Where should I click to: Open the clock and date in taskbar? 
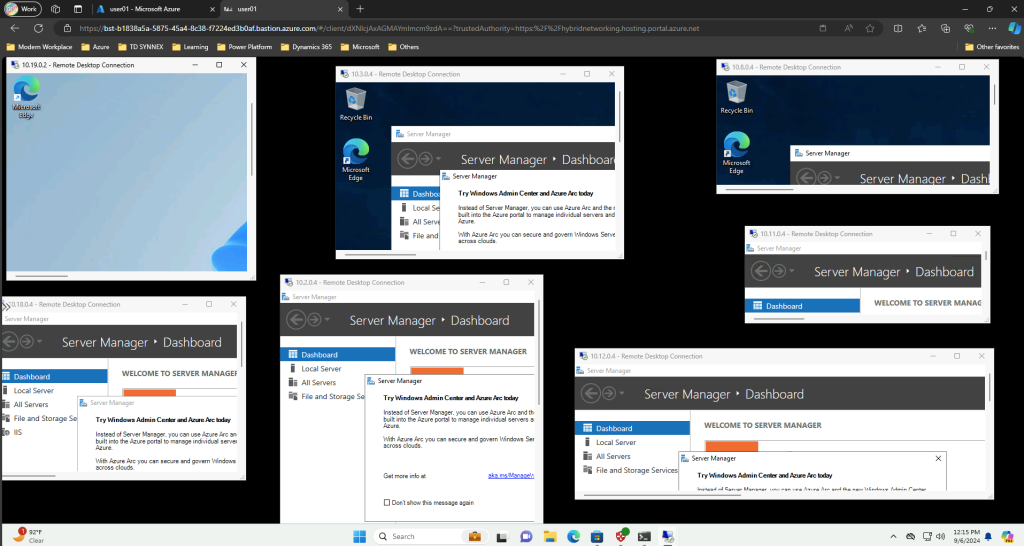[967, 536]
